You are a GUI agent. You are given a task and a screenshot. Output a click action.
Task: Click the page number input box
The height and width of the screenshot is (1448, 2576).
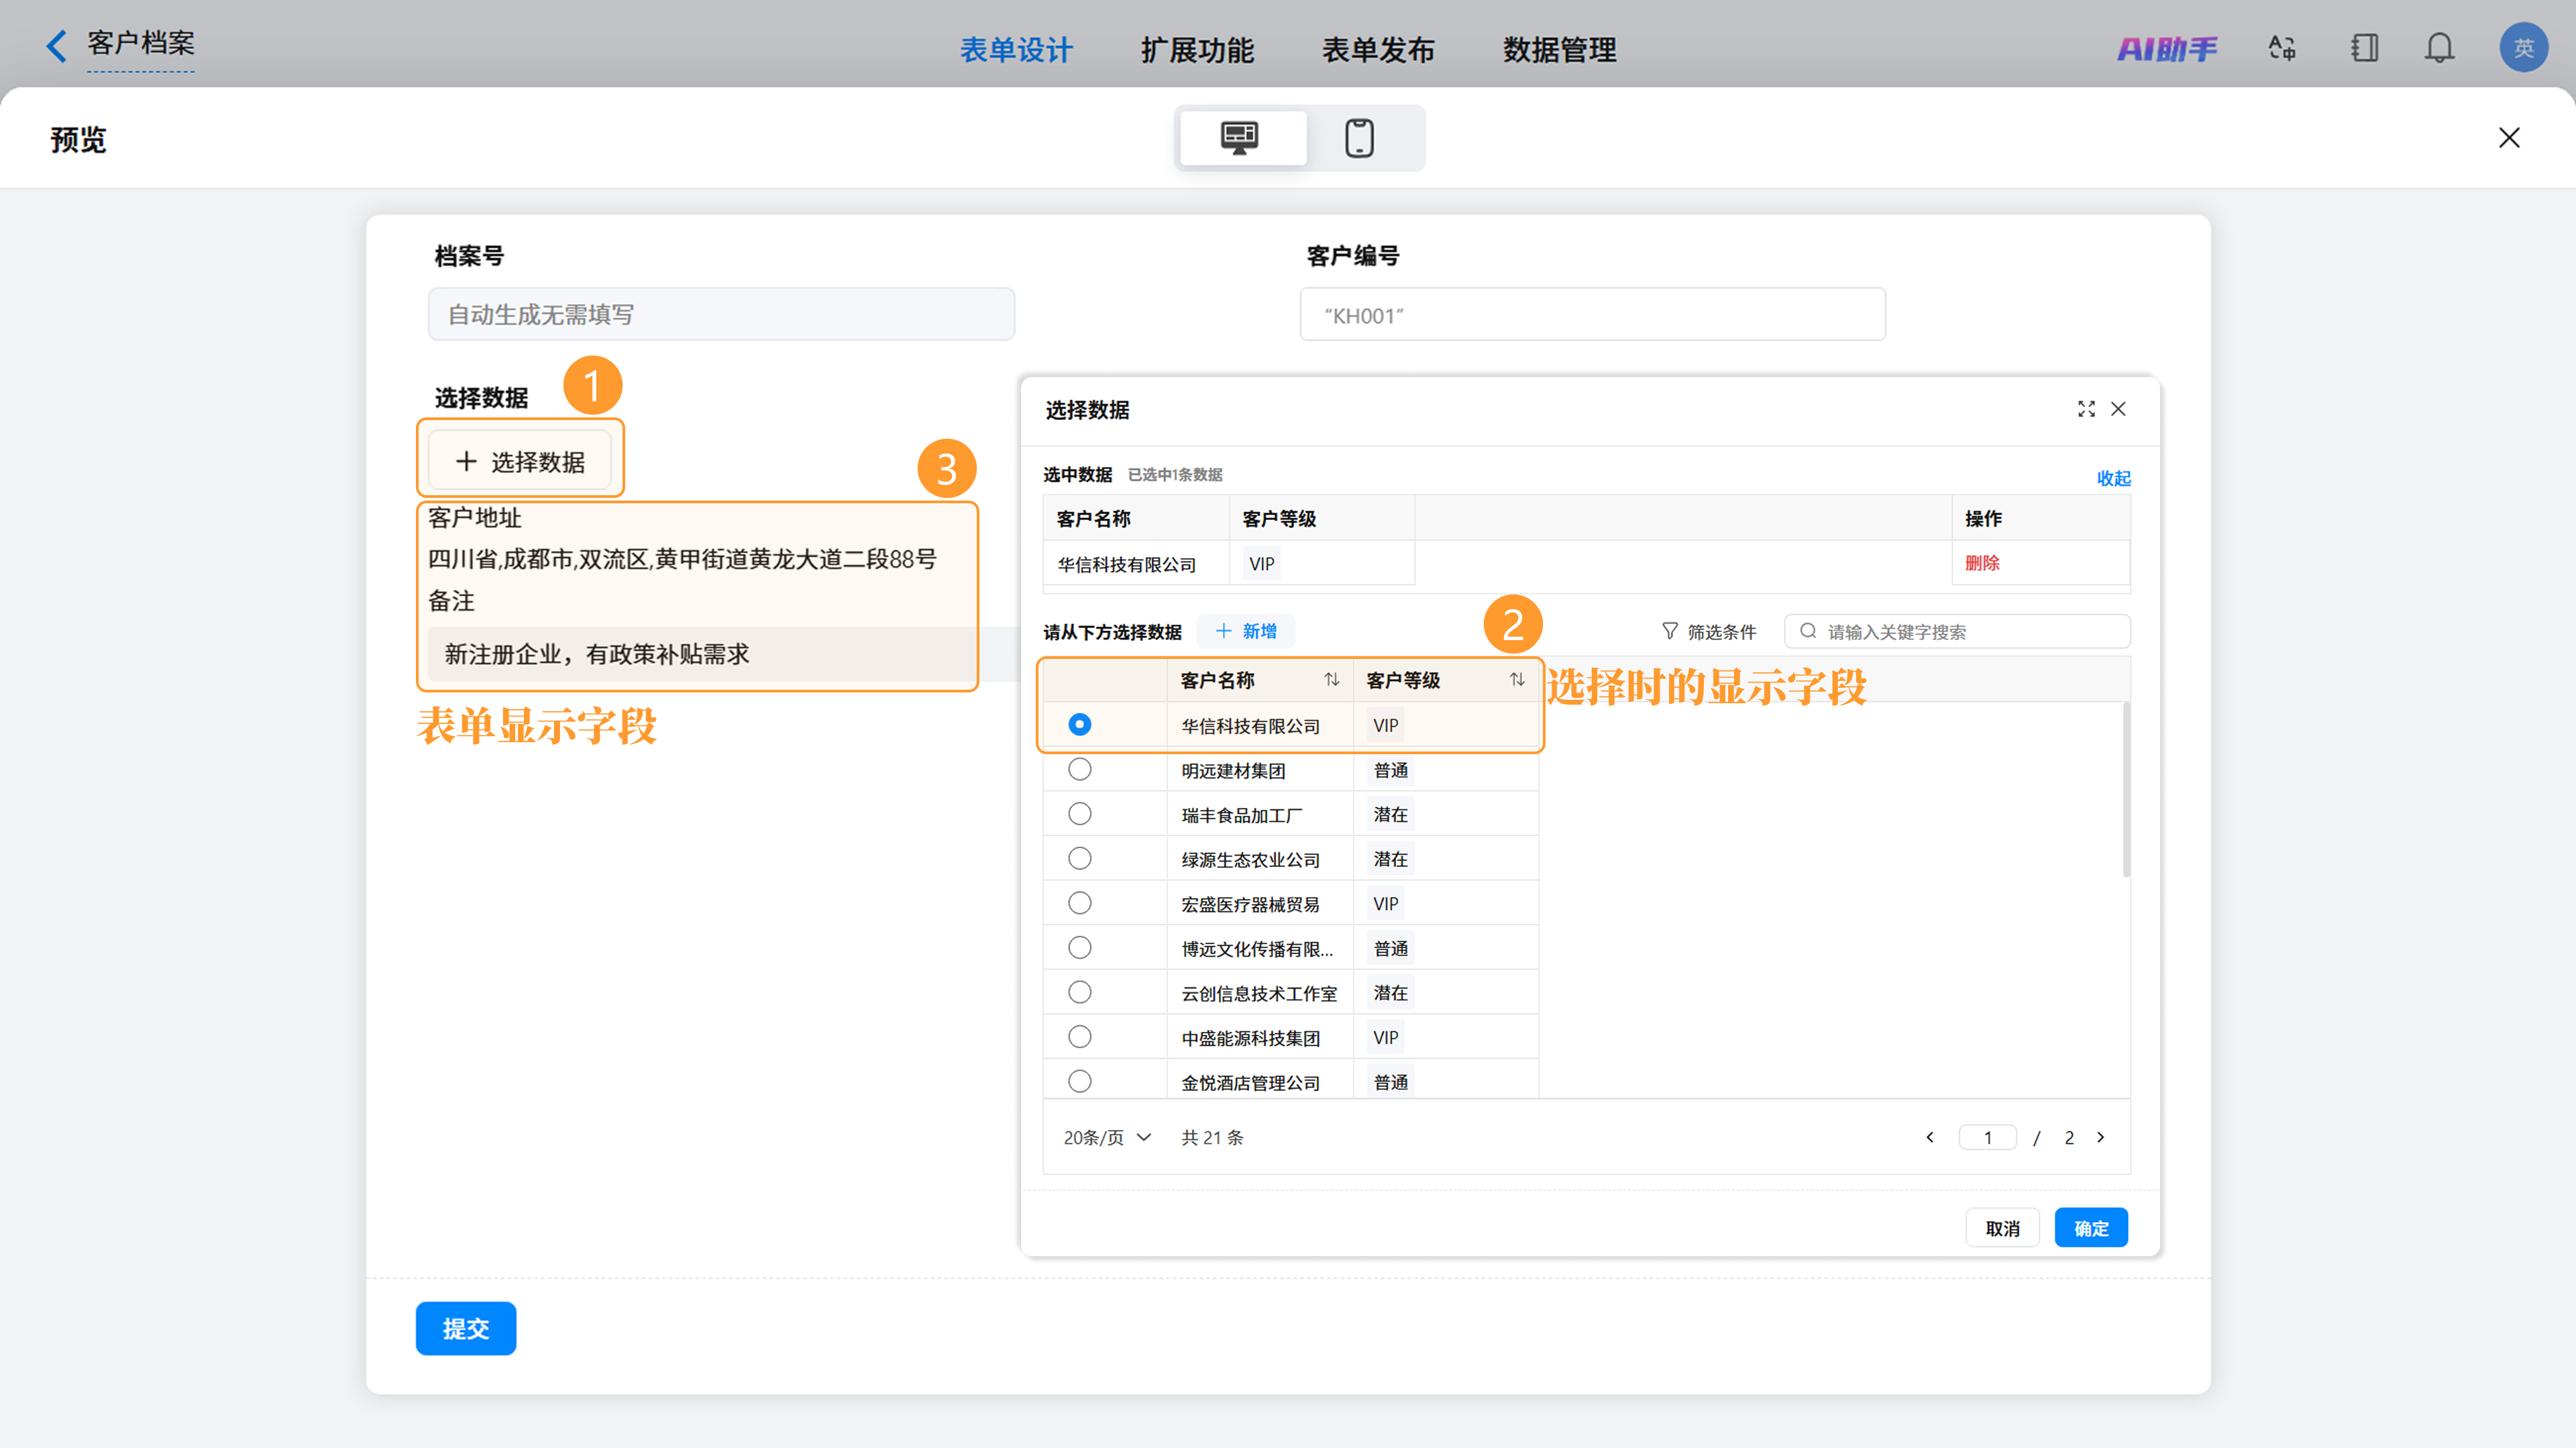[x=1988, y=1137]
